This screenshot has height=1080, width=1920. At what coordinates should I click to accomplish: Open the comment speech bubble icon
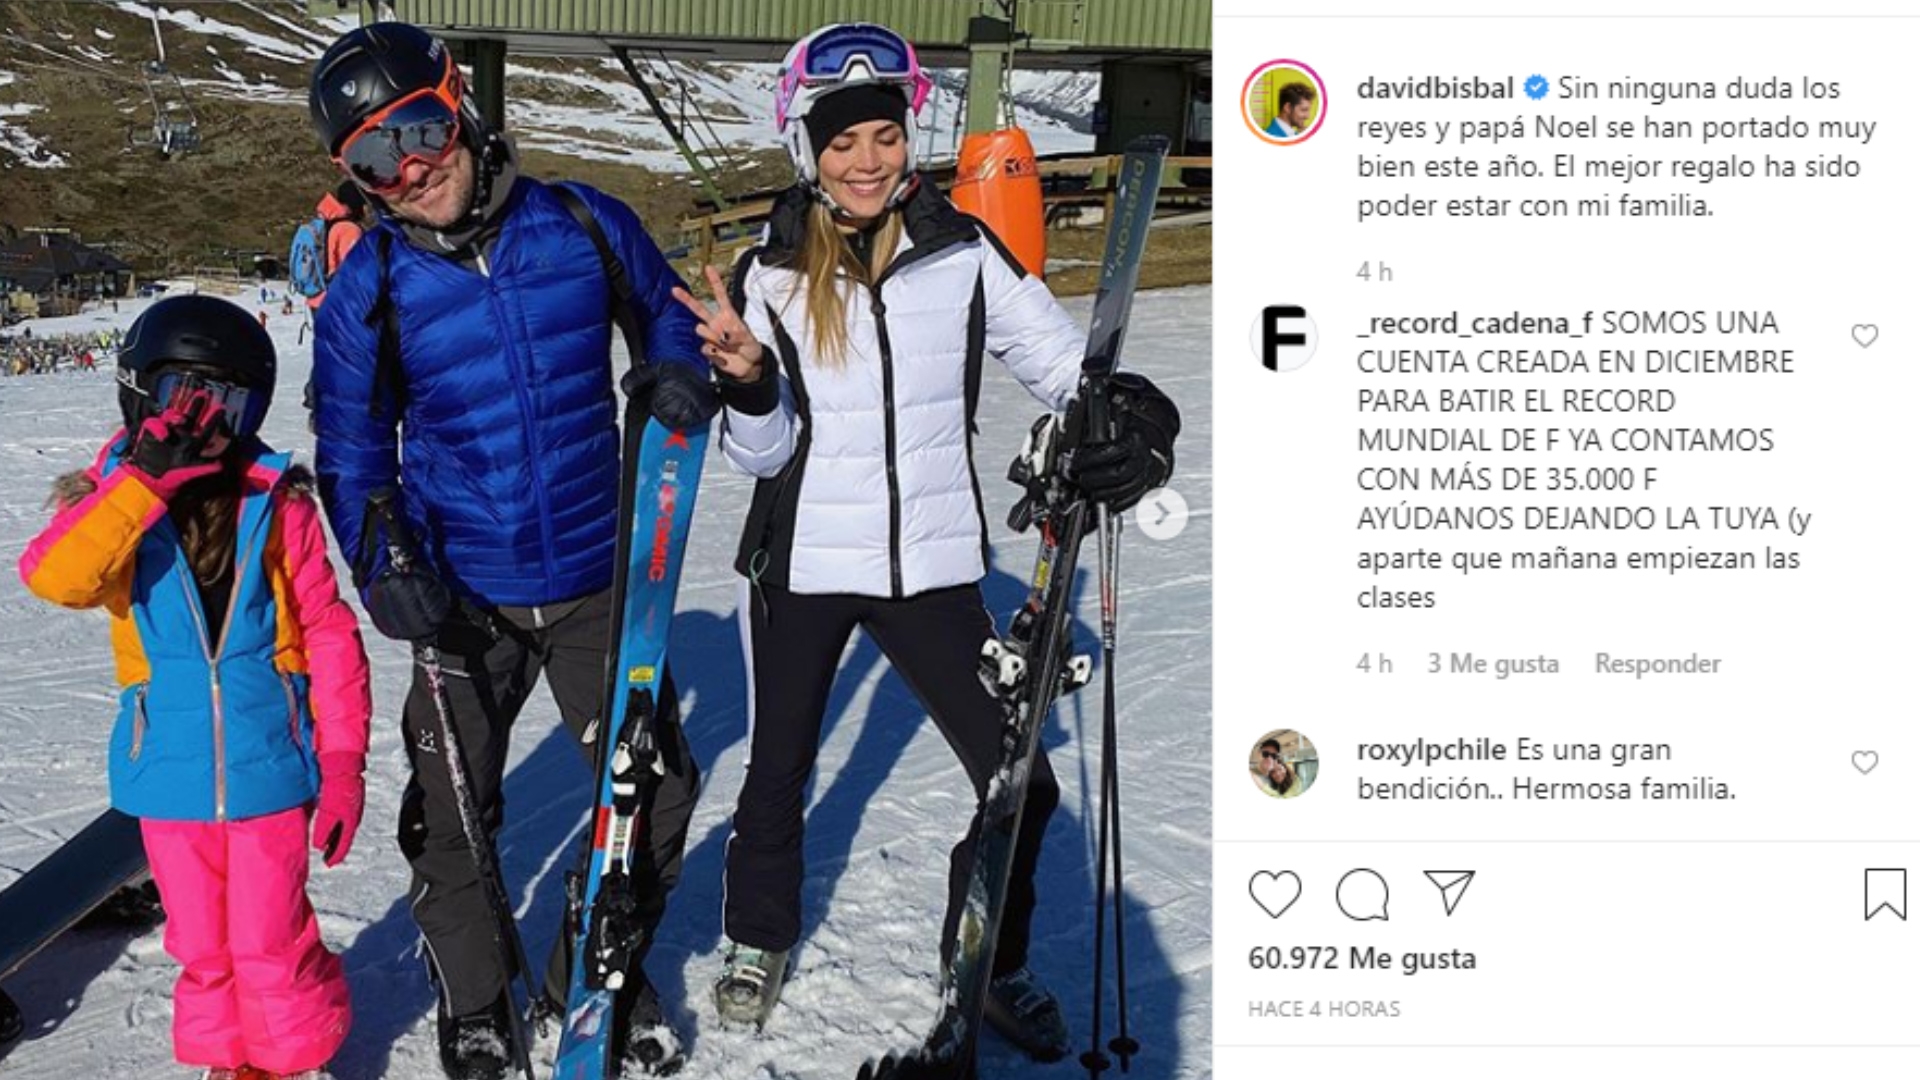point(1362,894)
